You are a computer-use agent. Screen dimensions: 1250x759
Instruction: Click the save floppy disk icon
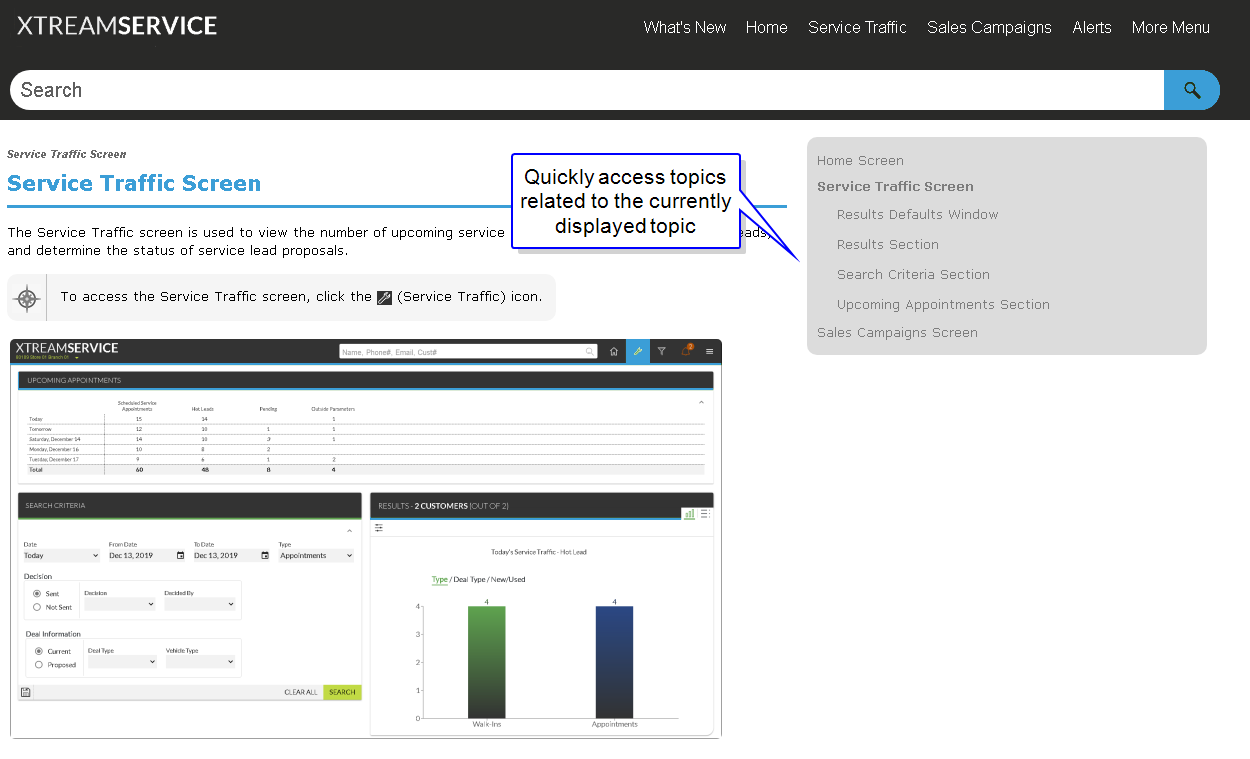click(25, 692)
